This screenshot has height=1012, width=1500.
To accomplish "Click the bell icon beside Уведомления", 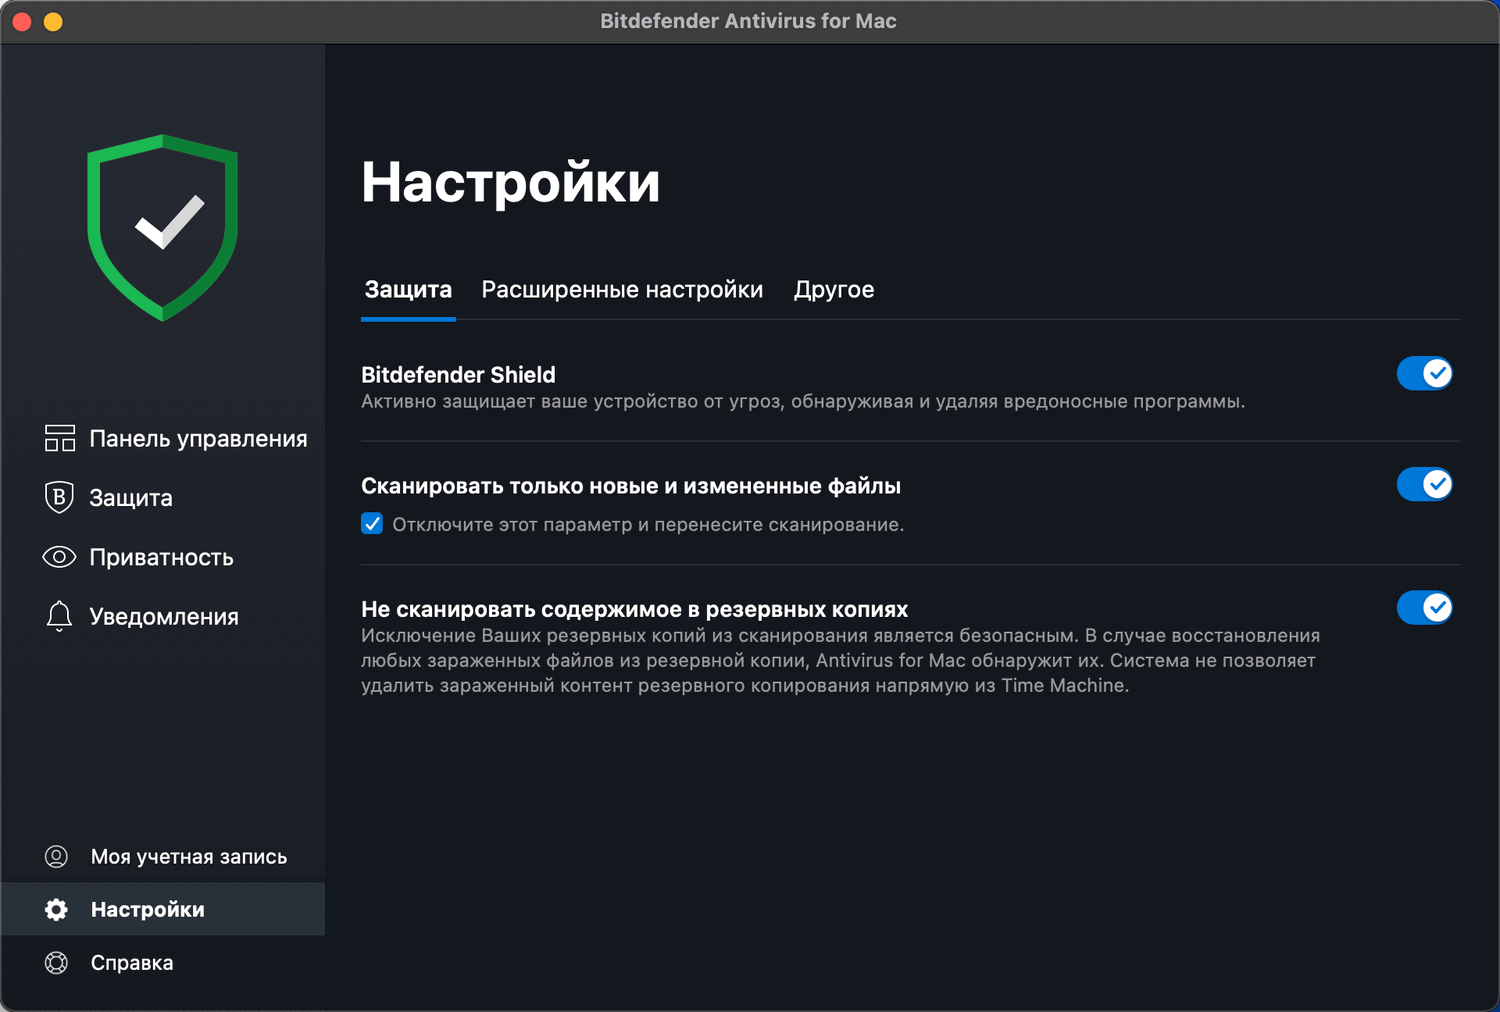I will click(59, 616).
